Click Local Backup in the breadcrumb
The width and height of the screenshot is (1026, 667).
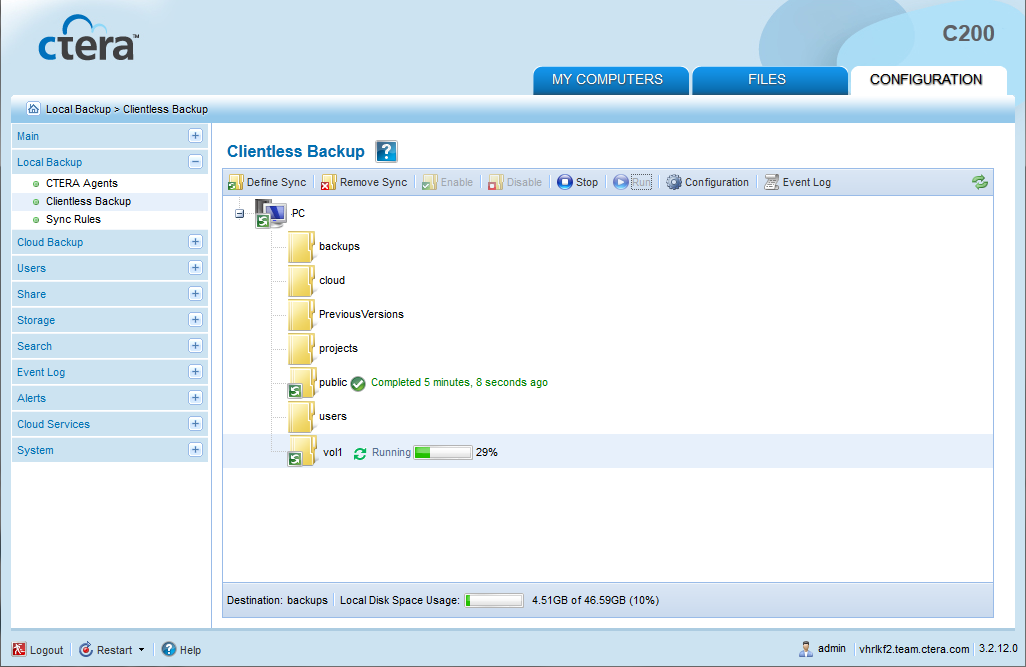(79, 109)
